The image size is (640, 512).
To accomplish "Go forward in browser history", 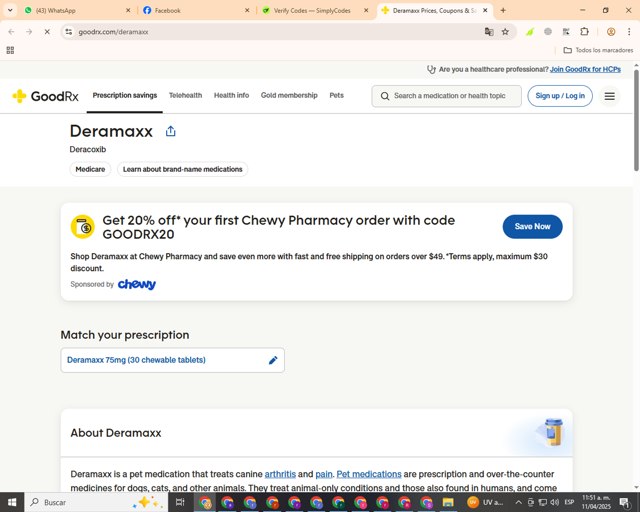I will point(29,31).
